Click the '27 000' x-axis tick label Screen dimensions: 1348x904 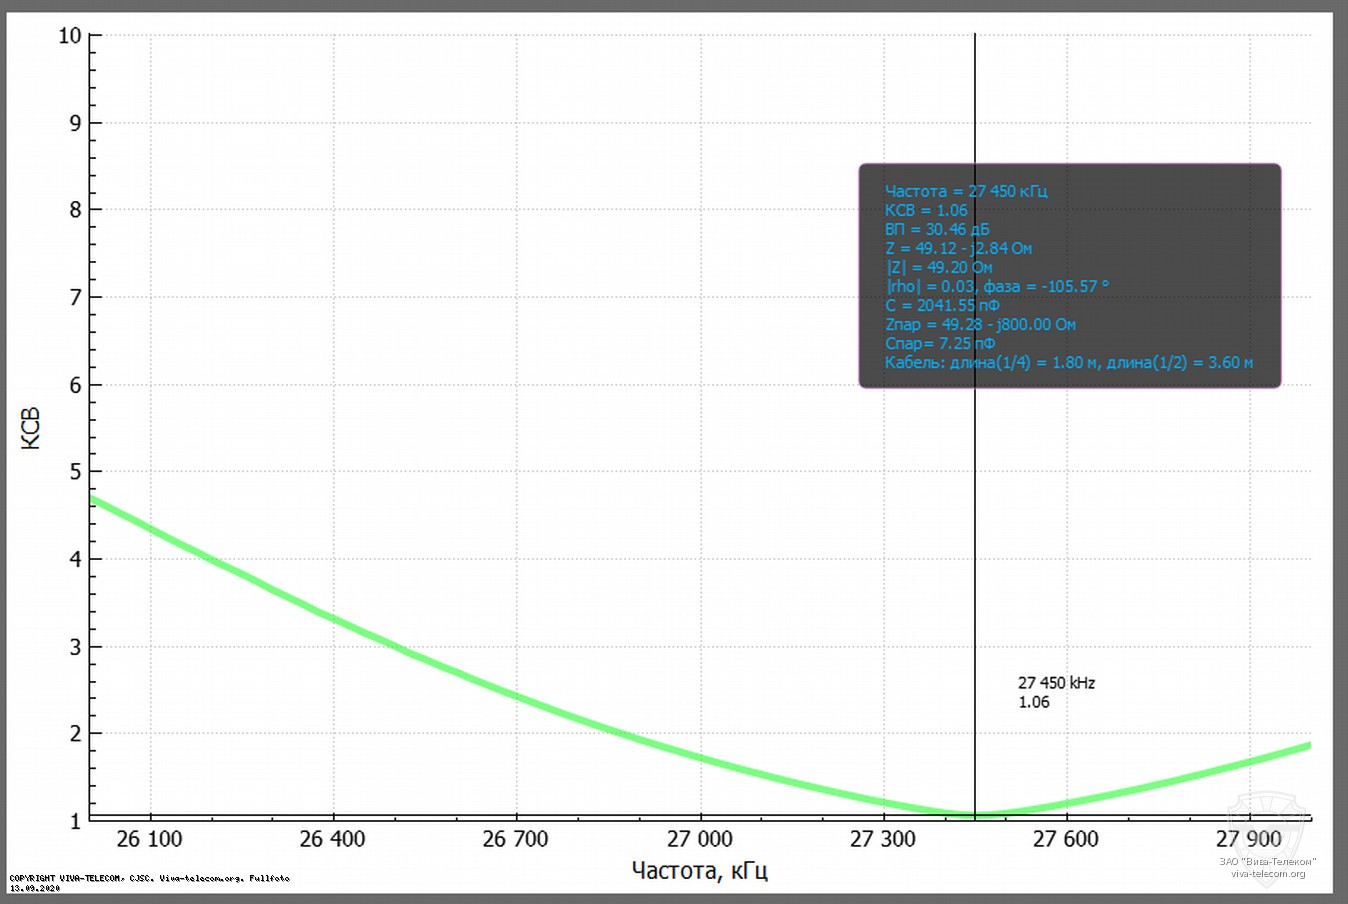coord(699,839)
